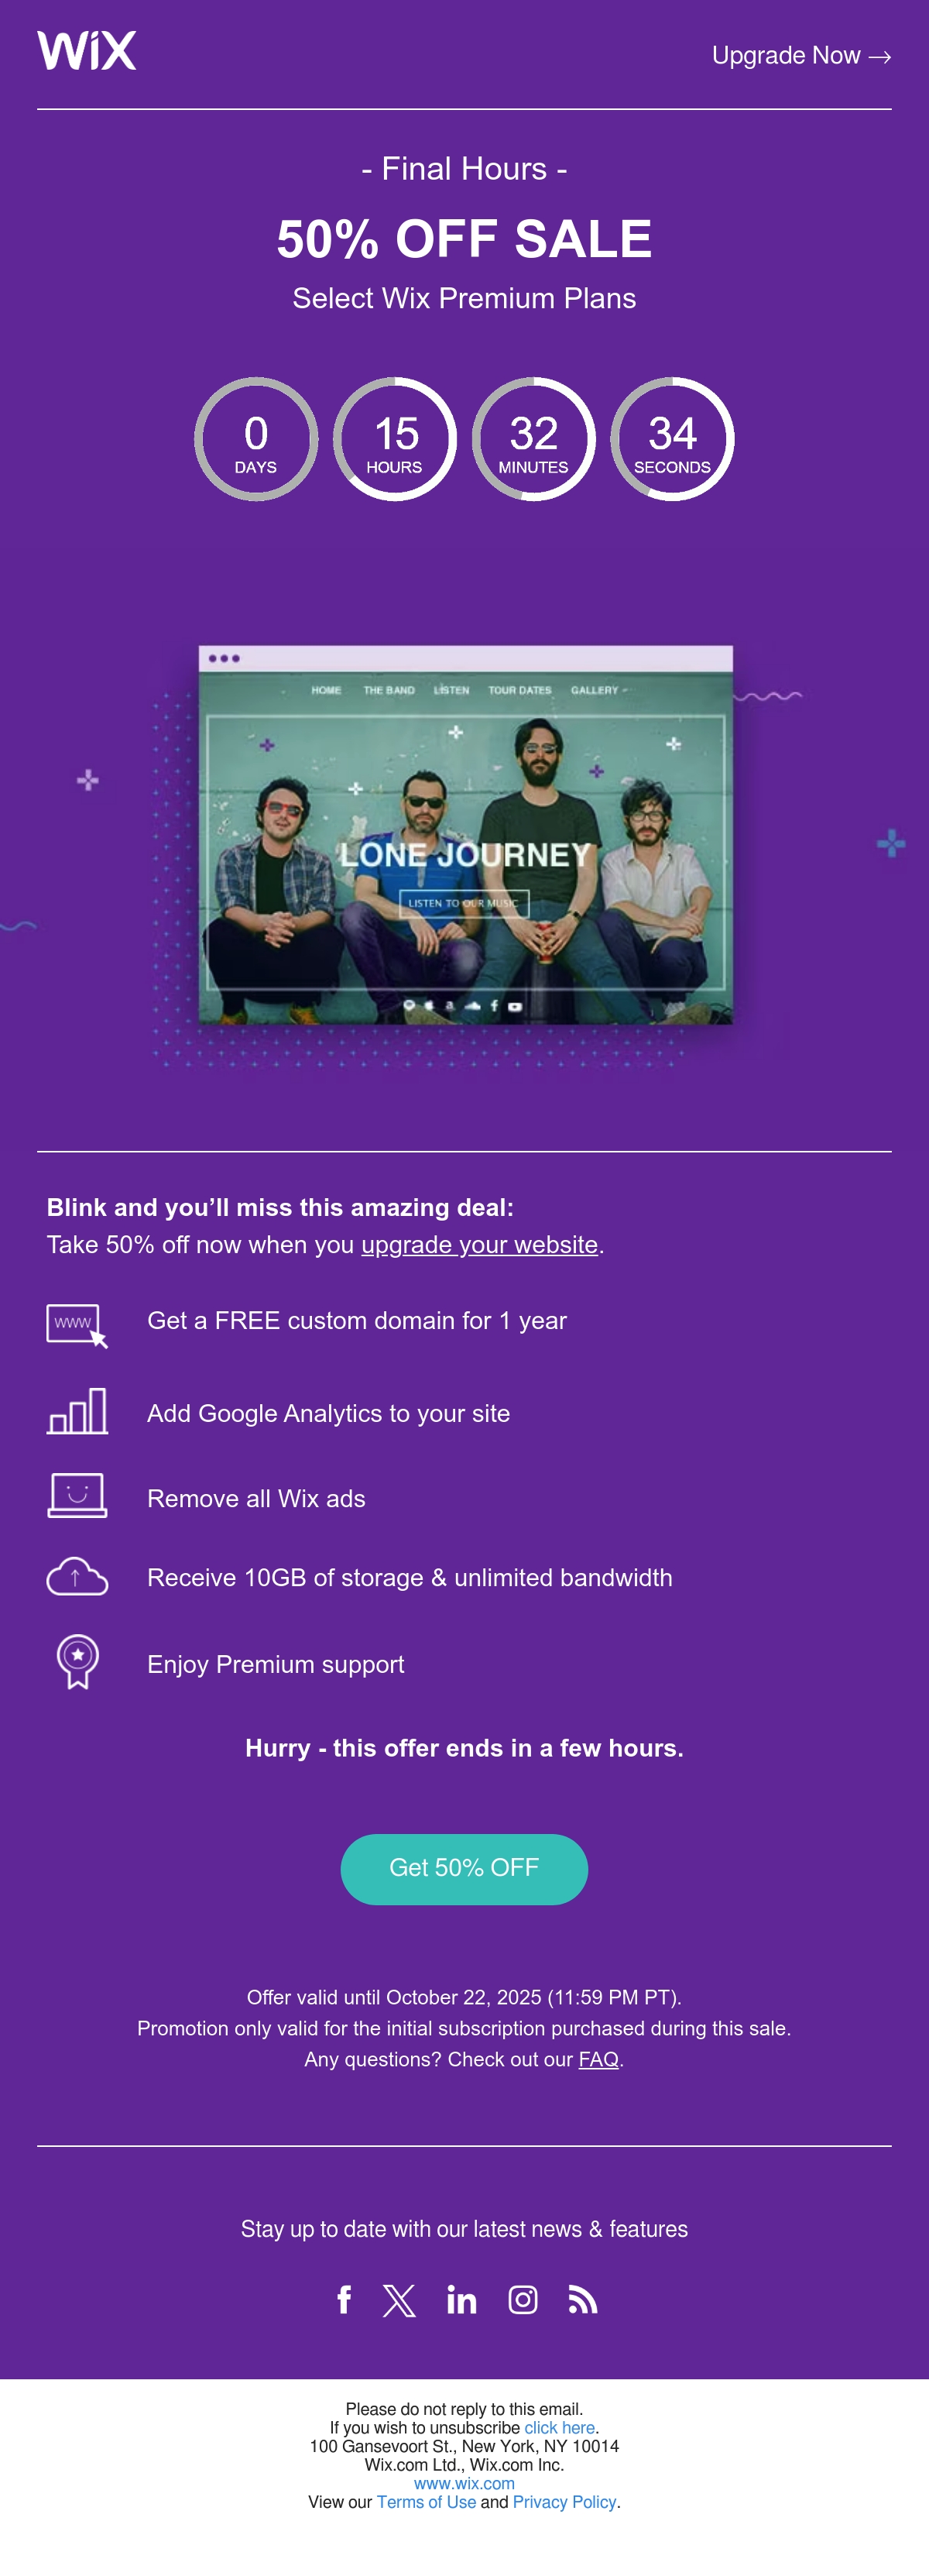Click 'Receive 10GB of storage & unlimited bandwidth' text
Viewport: 929px width, 2576px height.
[410, 1578]
